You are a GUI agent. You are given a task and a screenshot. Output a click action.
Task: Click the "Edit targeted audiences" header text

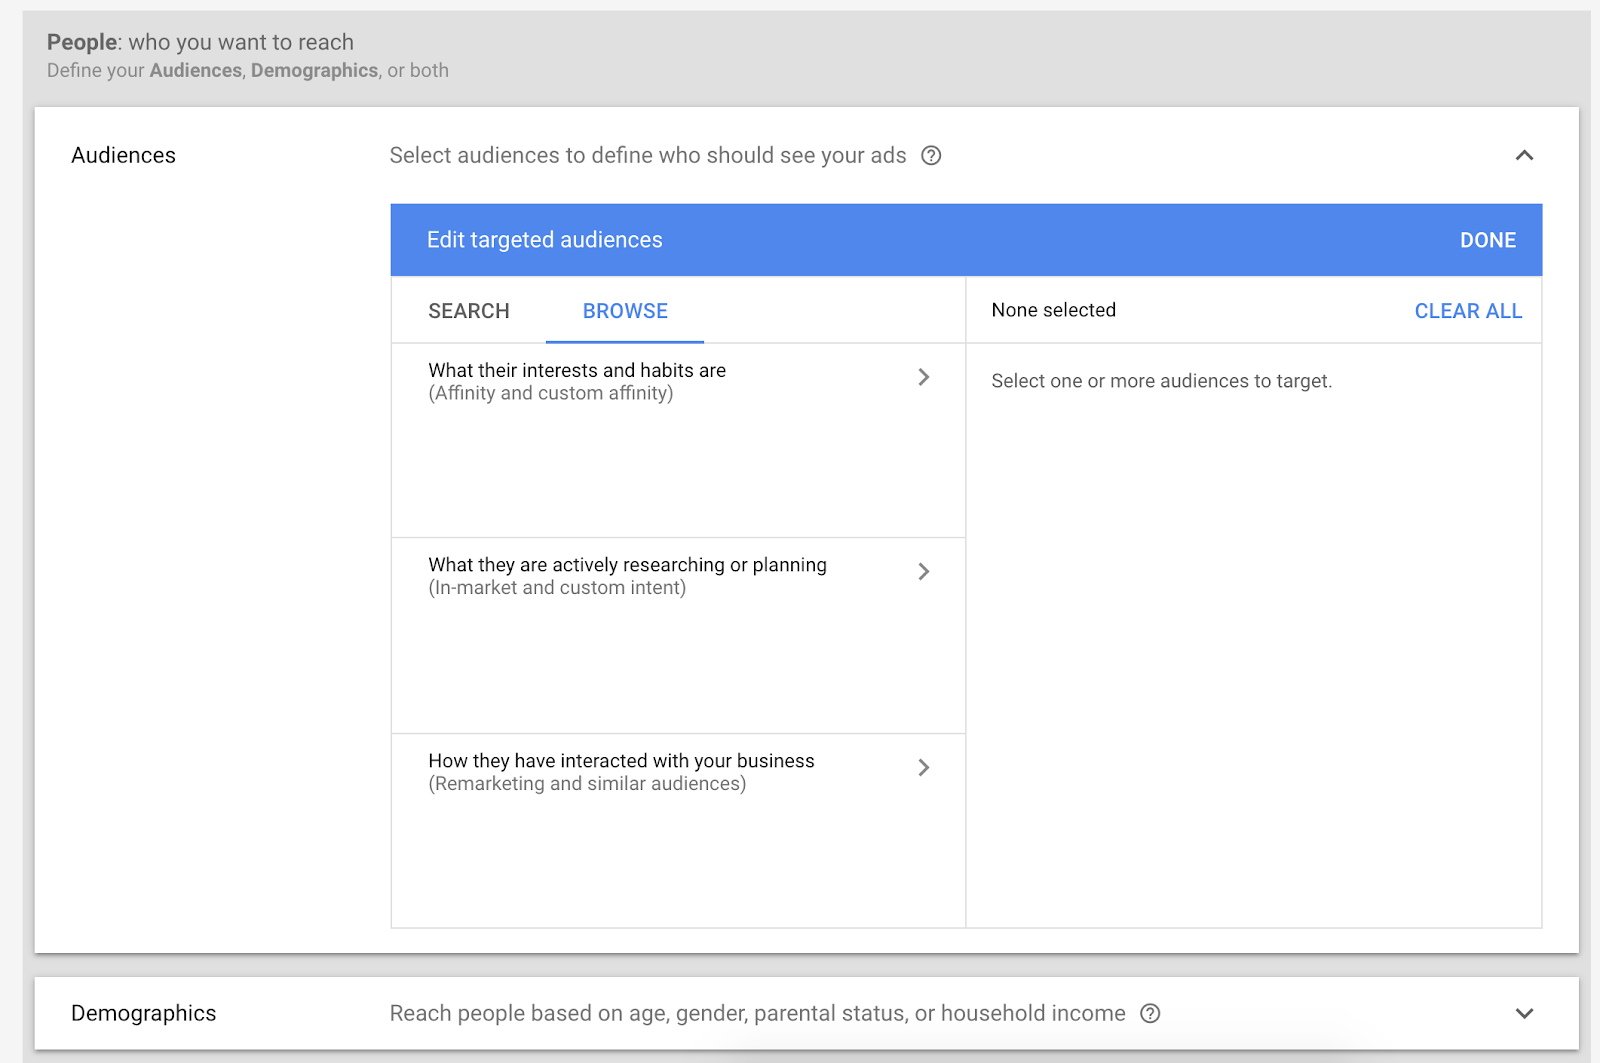(x=544, y=240)
